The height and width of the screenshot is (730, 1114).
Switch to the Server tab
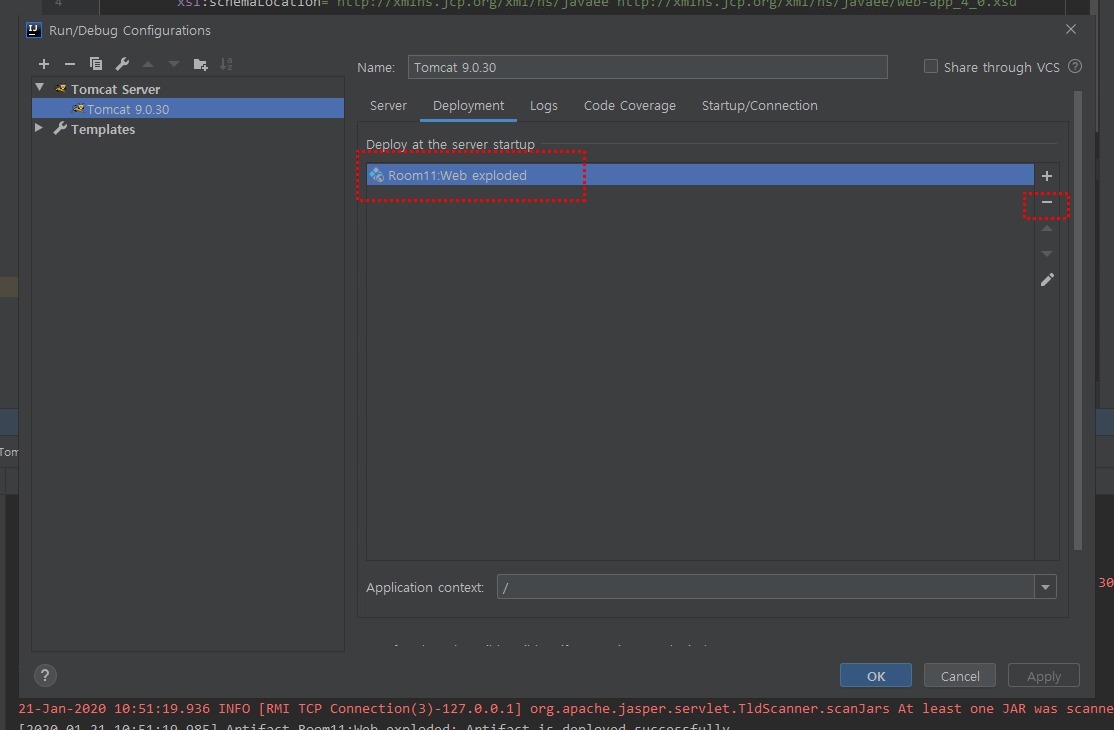[388, 106]
